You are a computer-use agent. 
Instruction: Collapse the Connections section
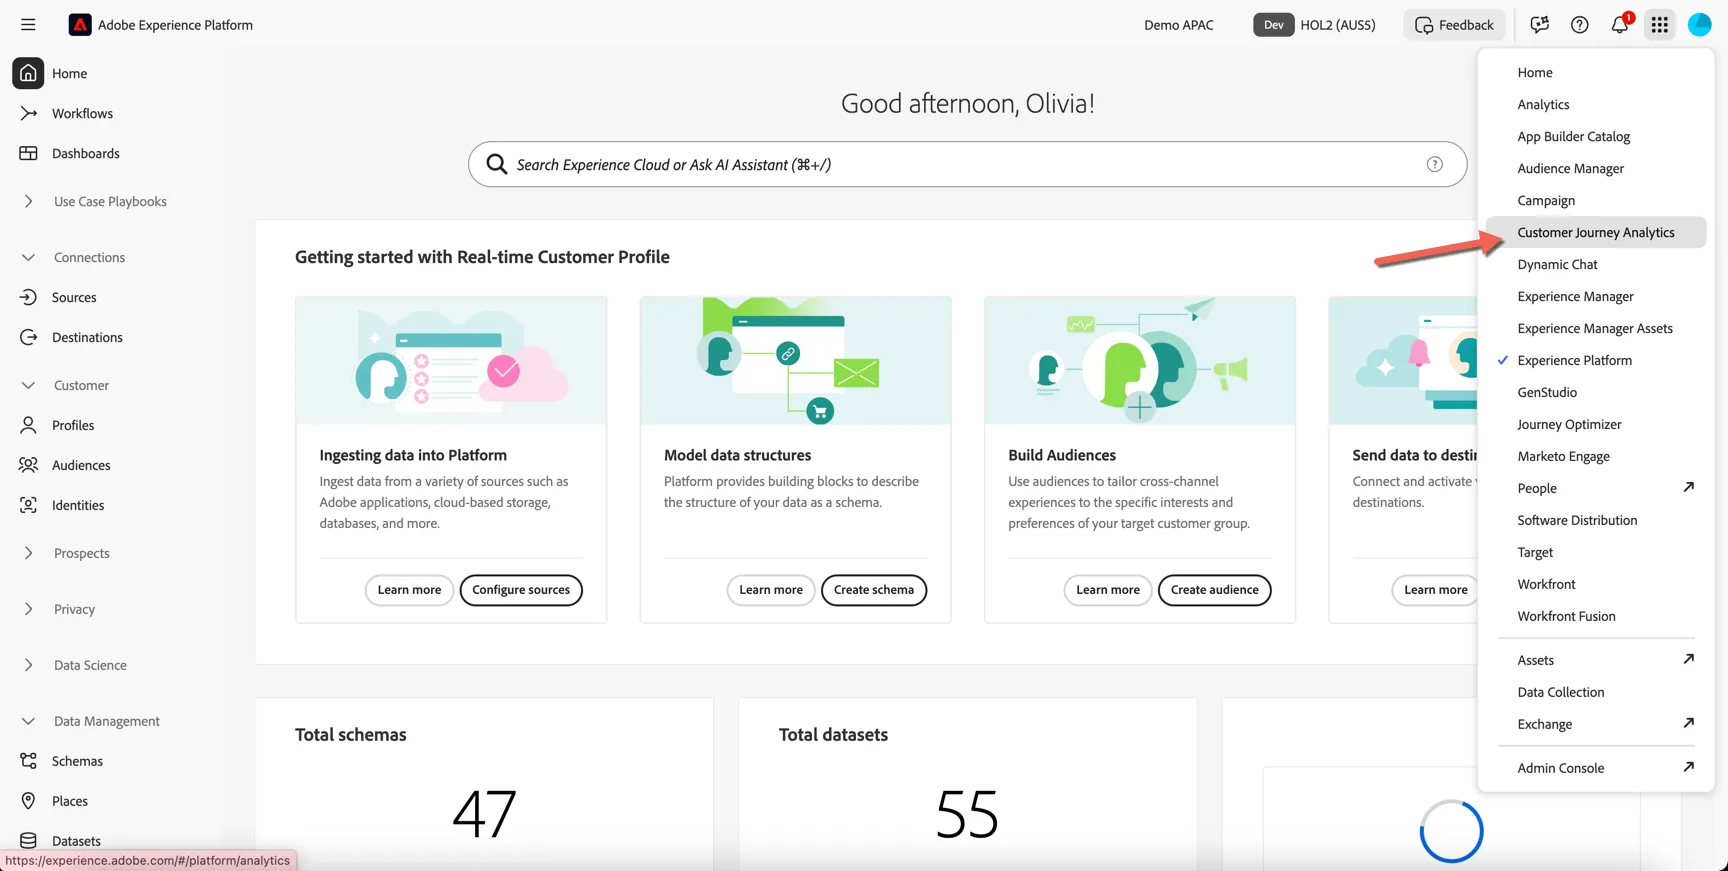(x=28, y=257)
